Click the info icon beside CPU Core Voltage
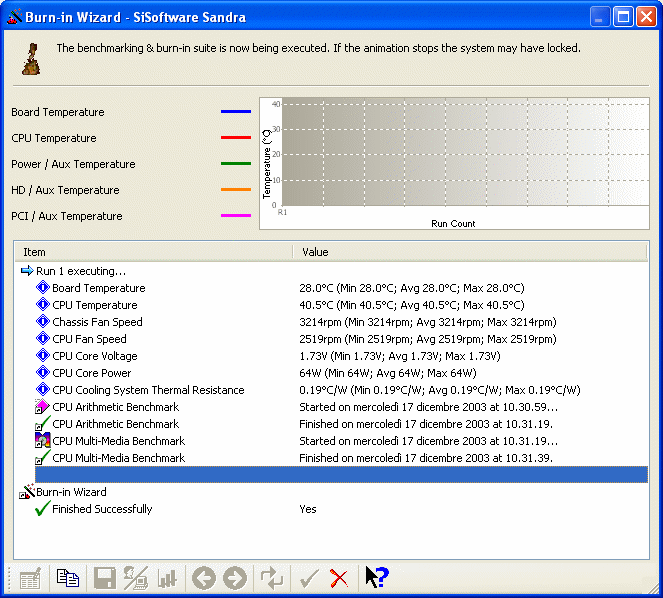The height and width of the screenshot is (598, 663). click(43, 356)
